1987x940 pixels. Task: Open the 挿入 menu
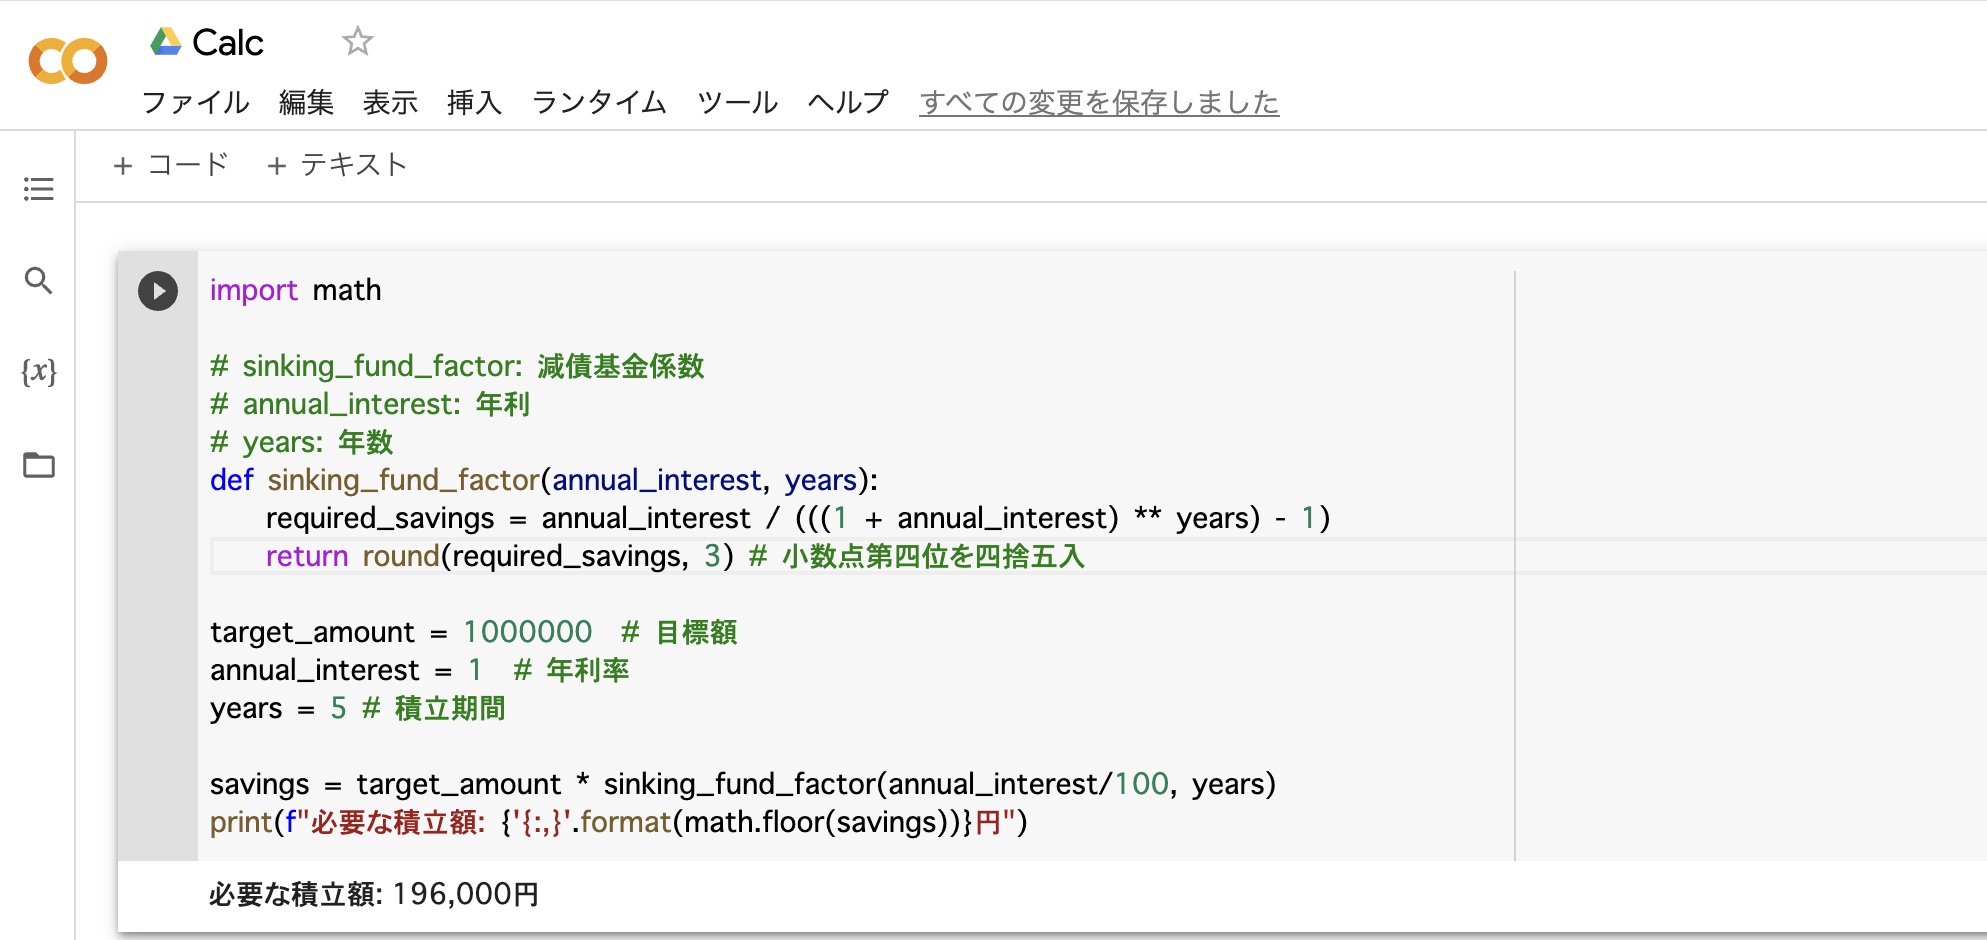(x=474, y=101)
